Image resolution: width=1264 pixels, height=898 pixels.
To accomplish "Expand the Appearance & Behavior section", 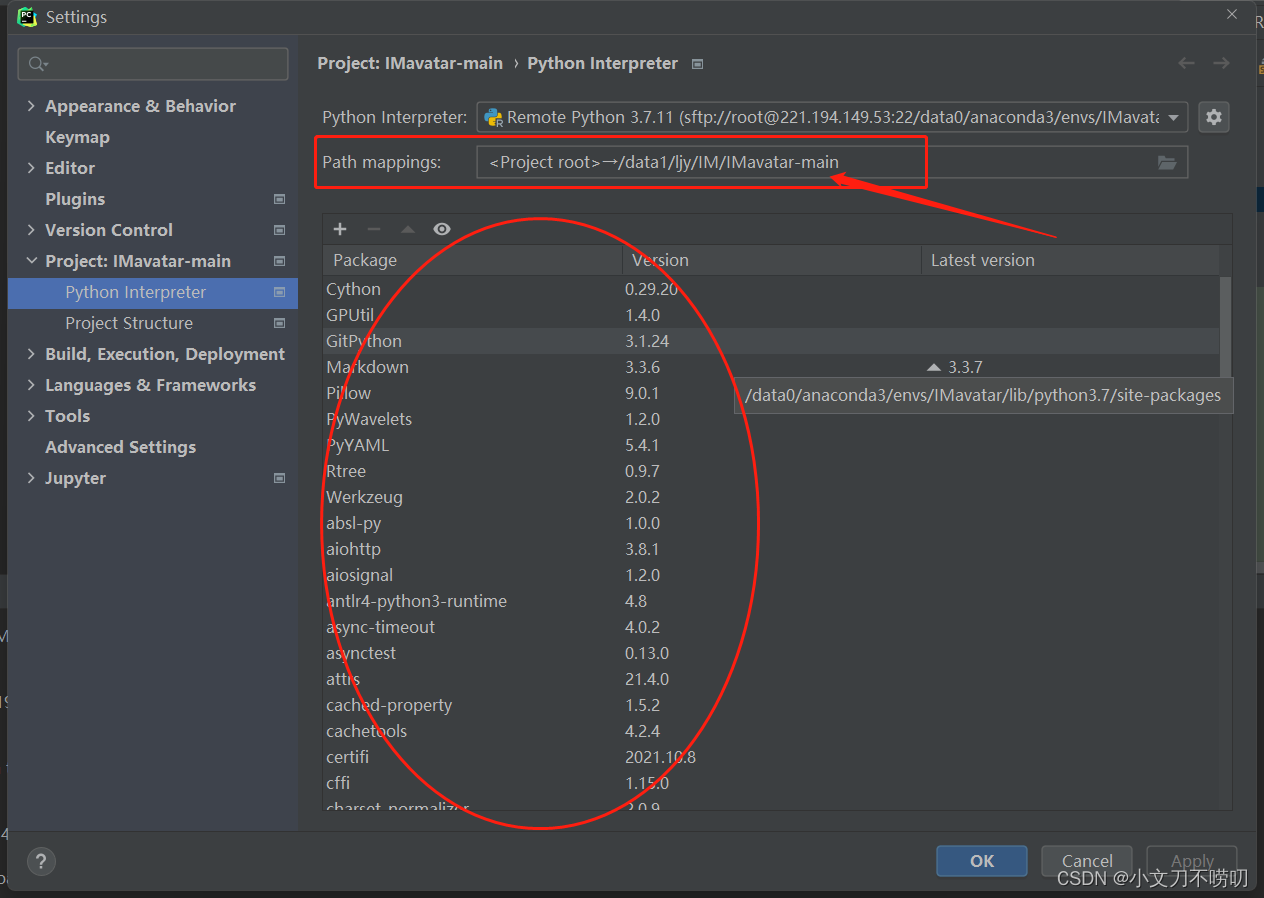I will tap(31, 106).
